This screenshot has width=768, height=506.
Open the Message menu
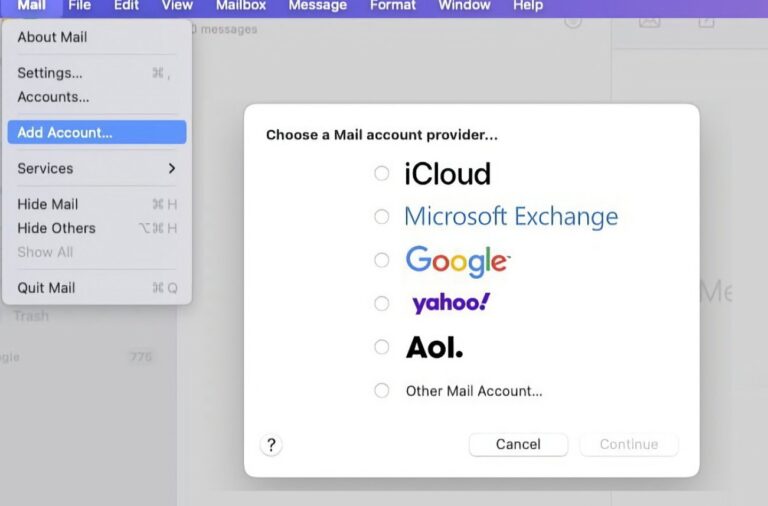318,6
